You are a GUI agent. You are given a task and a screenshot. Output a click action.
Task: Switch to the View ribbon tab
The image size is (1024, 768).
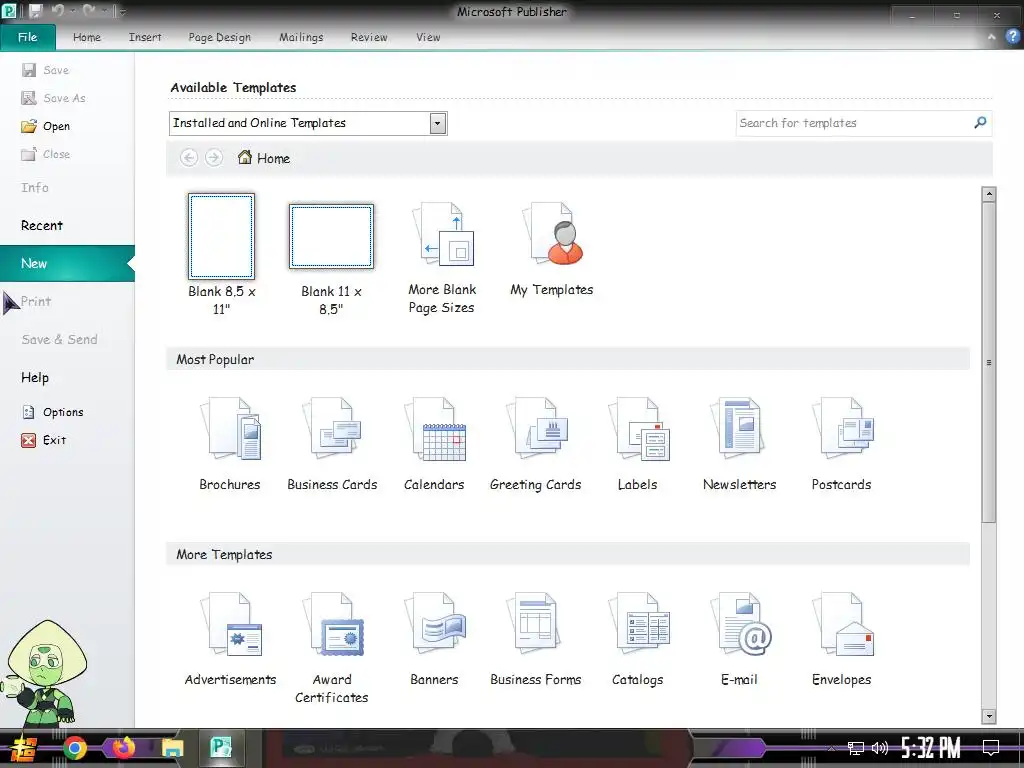(428, 37)
